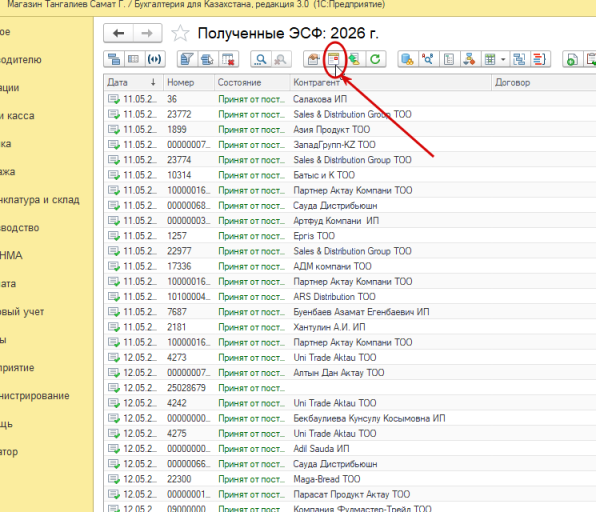Viewport: 596px width, 512px height.
Task: Click the (••) toolbar icon
Action: [x=154, y=59]
